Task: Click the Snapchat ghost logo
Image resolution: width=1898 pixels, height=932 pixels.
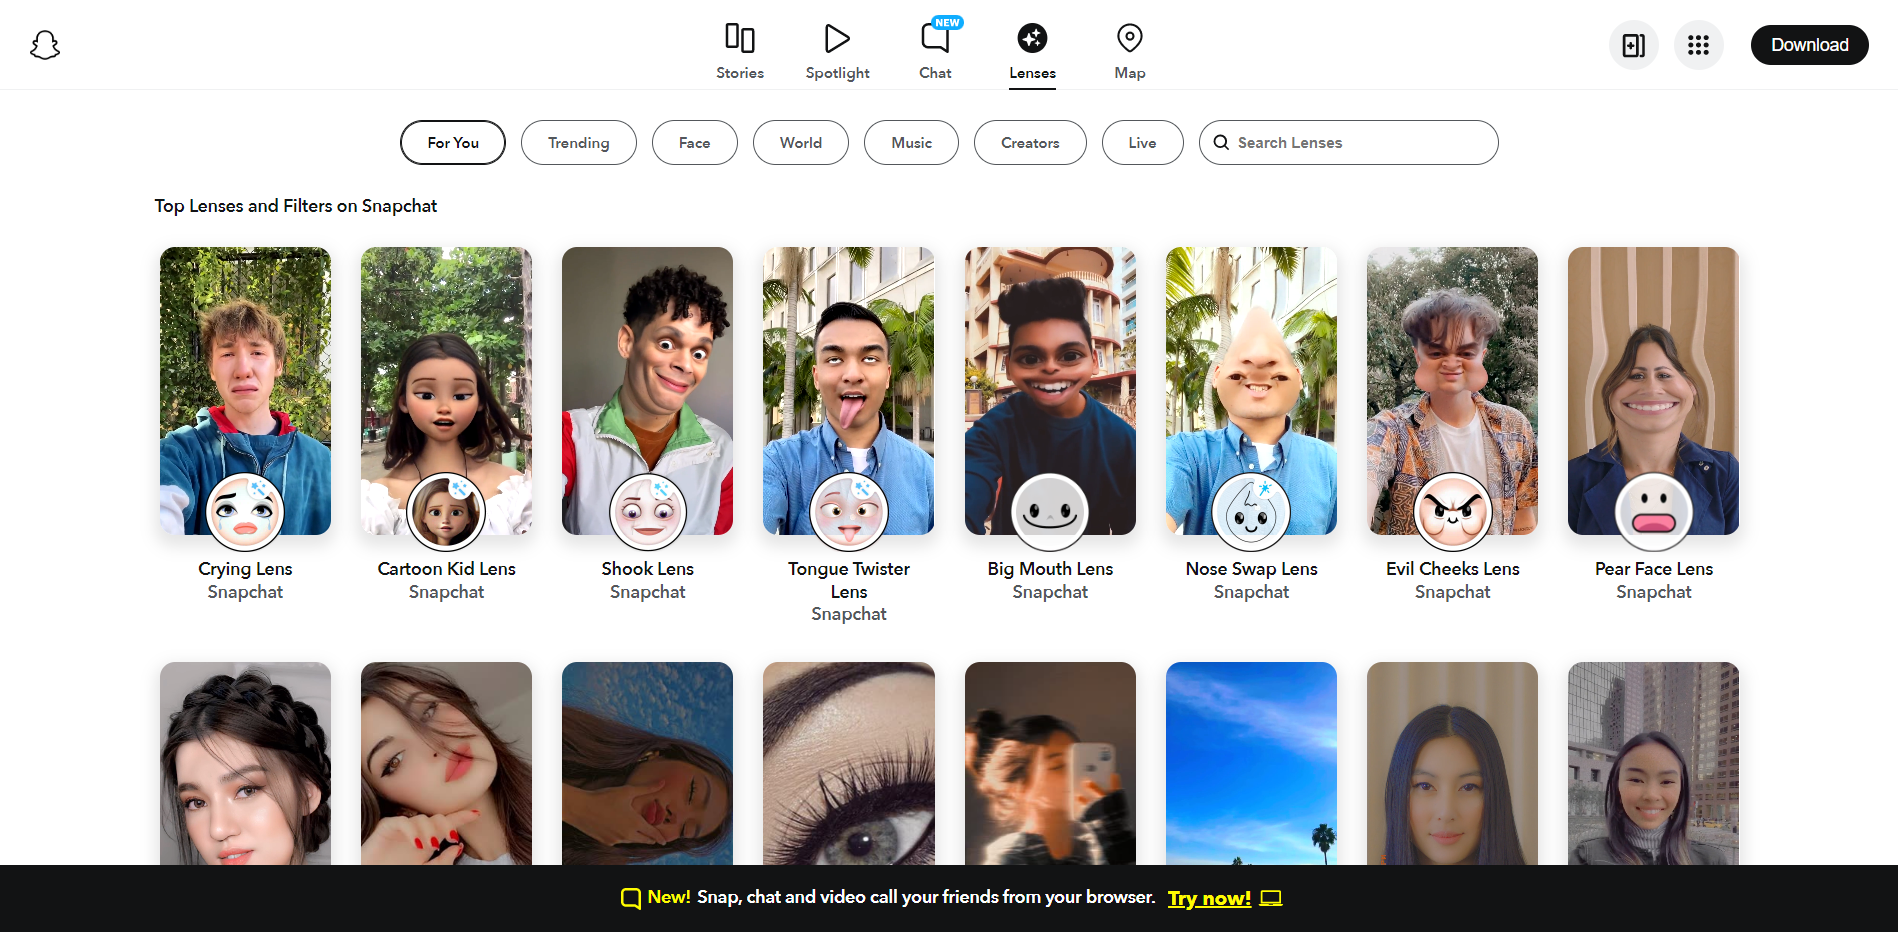Action: (45, 45)
